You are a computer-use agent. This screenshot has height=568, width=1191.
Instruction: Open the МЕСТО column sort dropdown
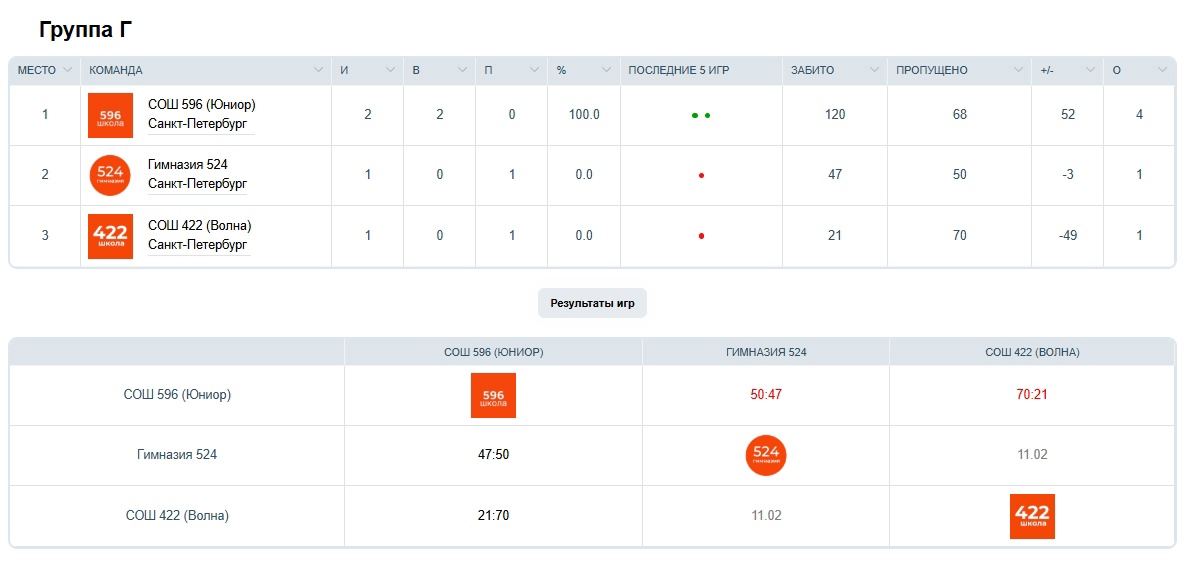[x=68, y=70]
